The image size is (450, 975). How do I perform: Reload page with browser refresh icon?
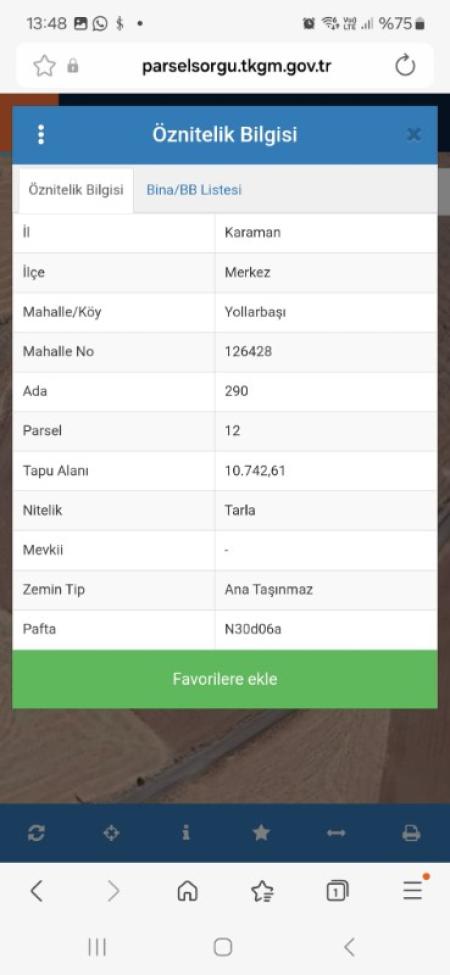point(405,65)
